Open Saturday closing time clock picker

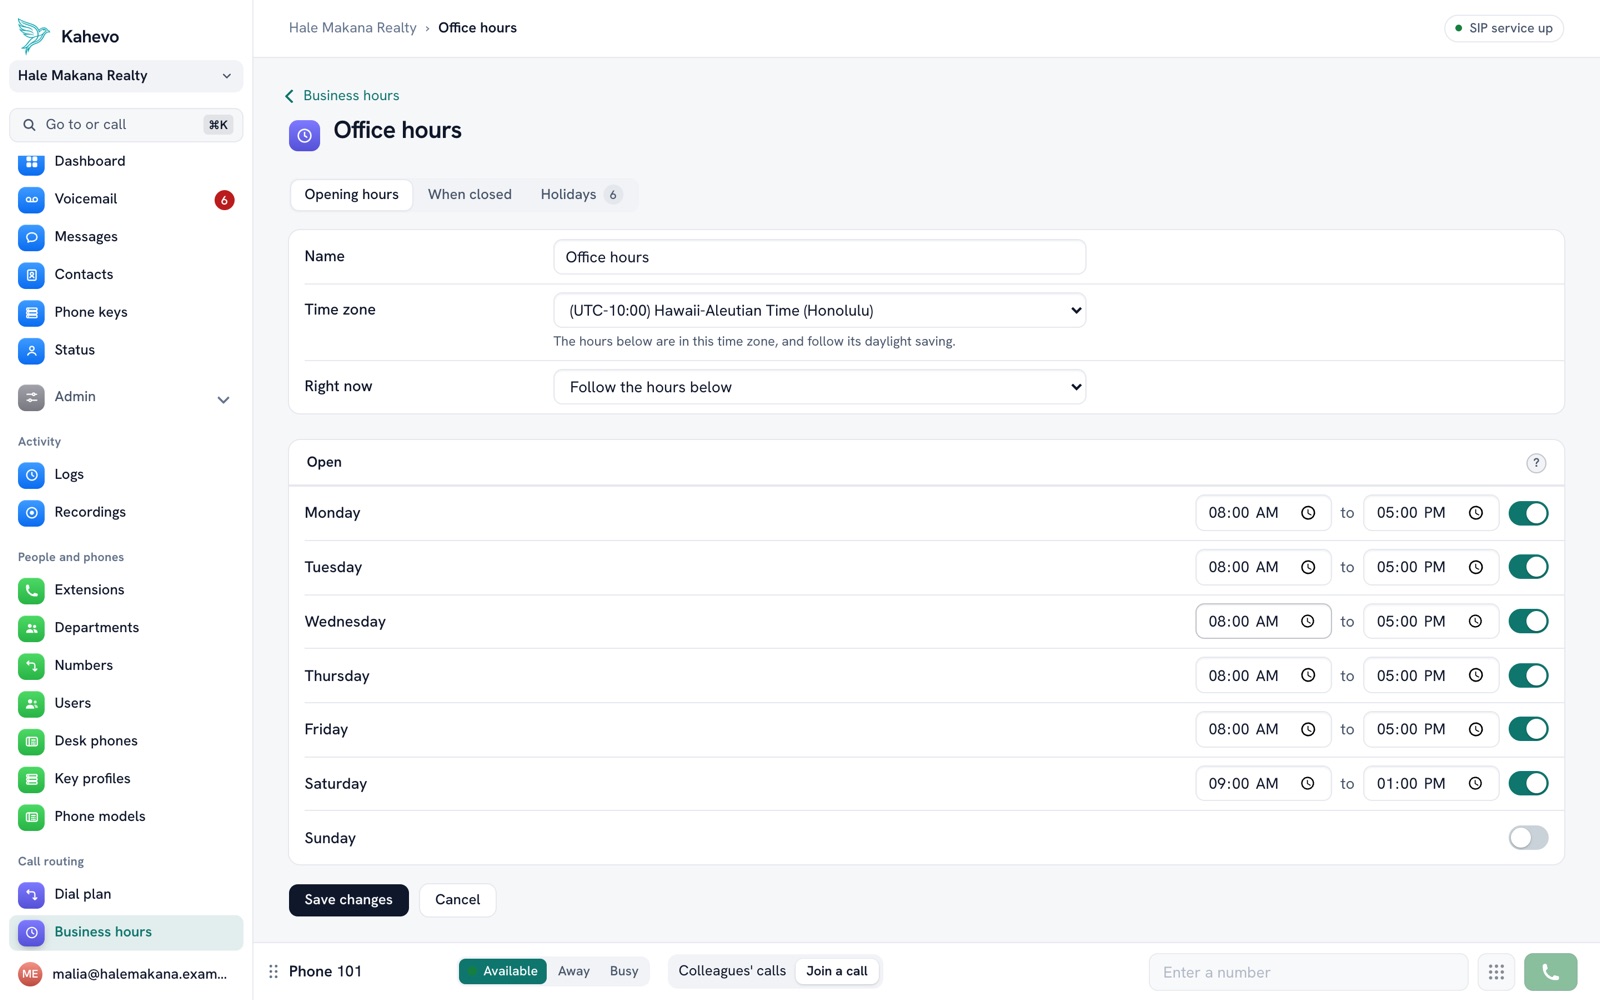coord(1475,784)
